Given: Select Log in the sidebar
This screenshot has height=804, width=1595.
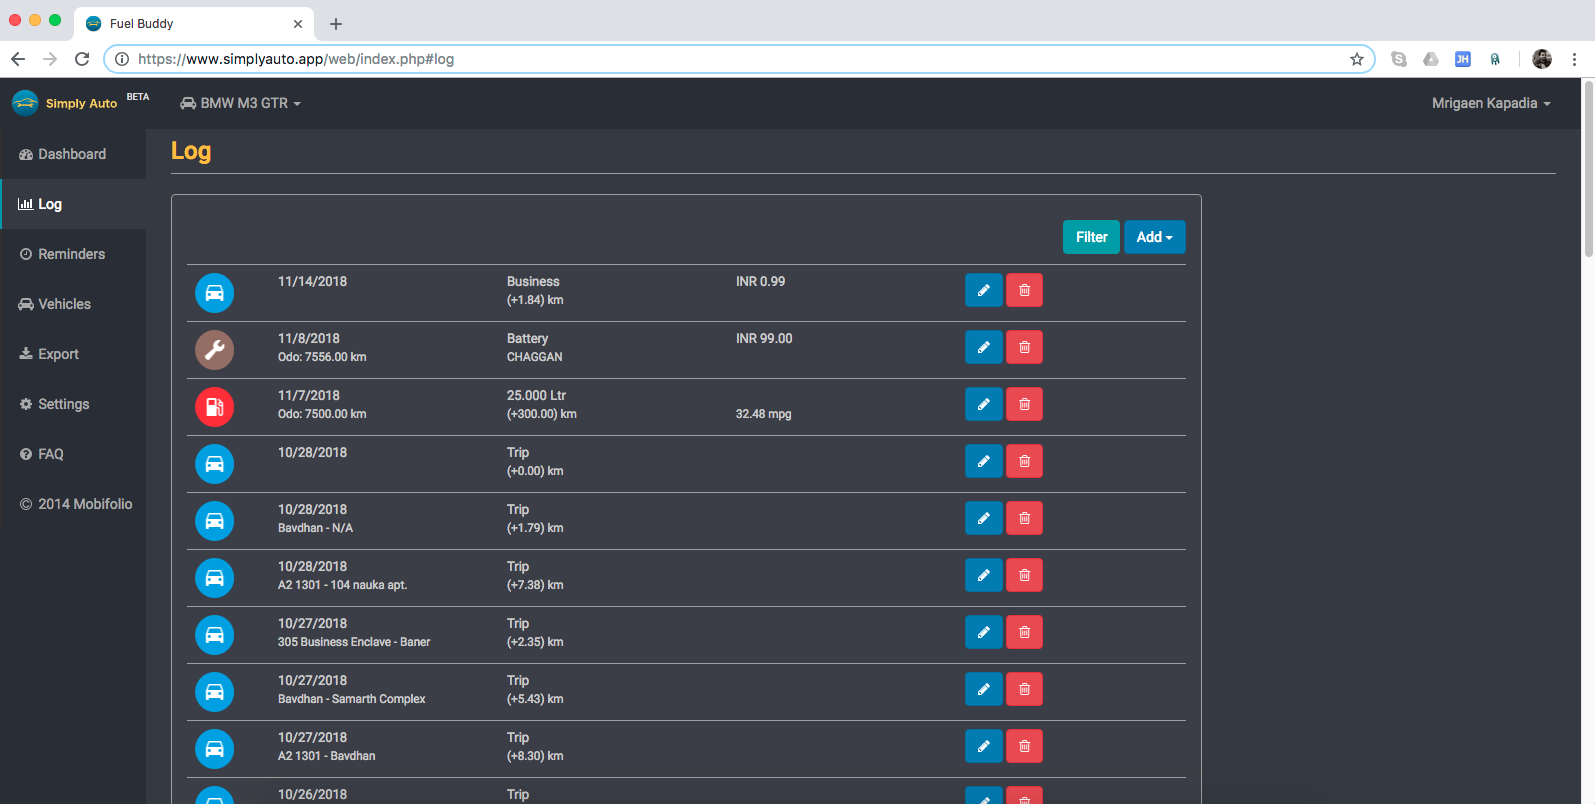Looking at the screenshot, I should point(73,204).
